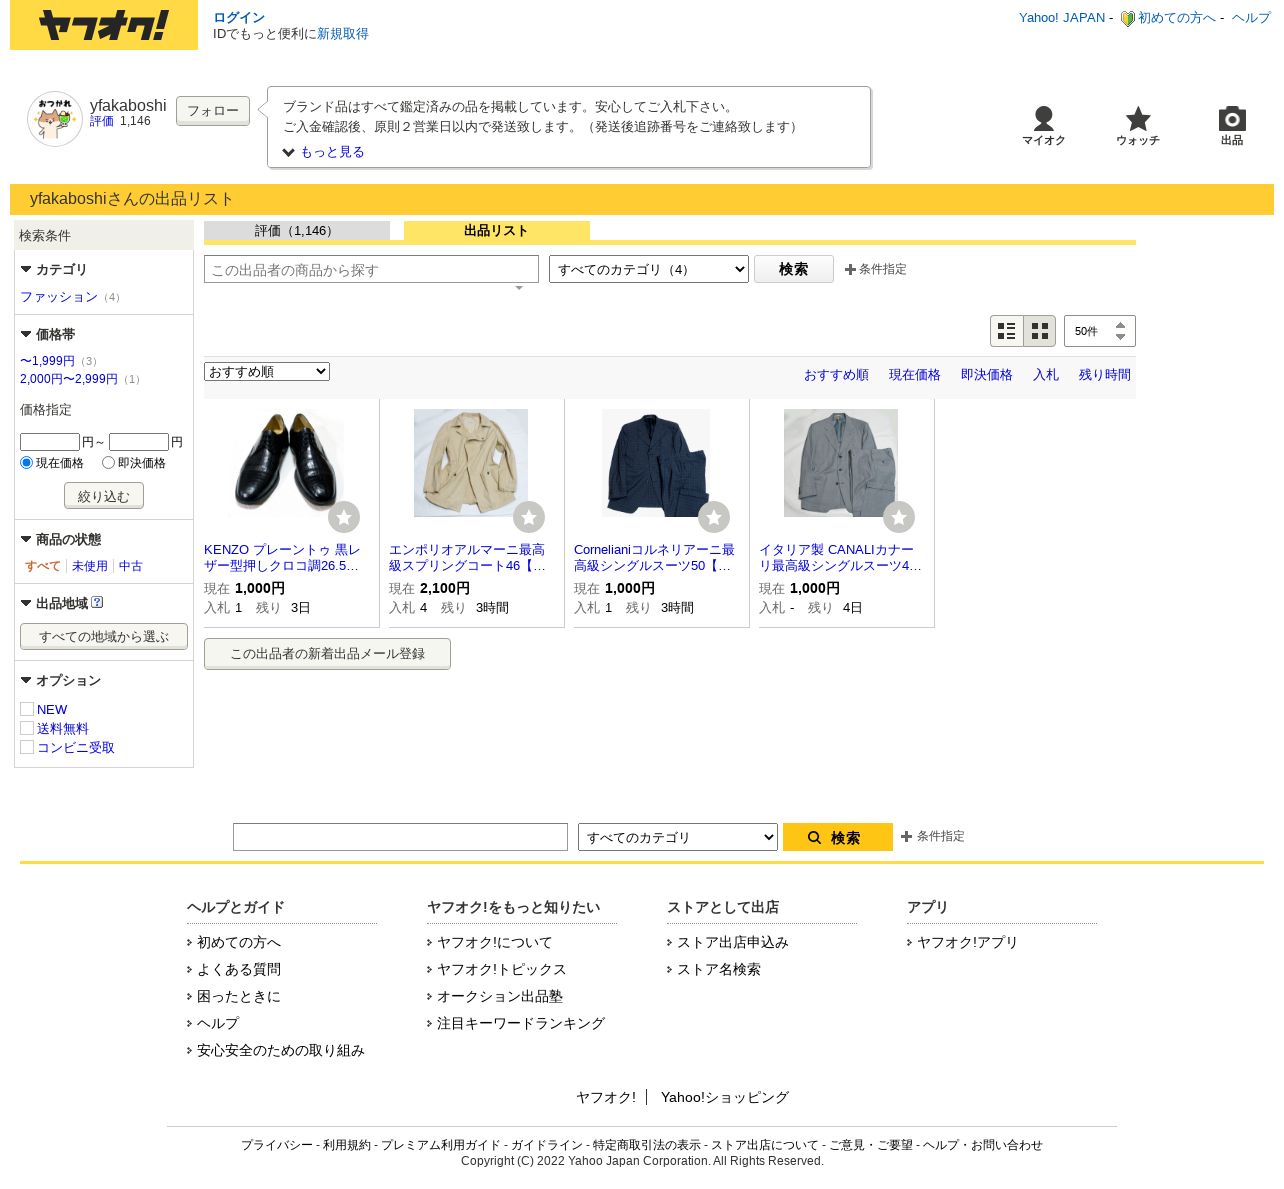Screen dimensions: 1284x1189
Task: Check the コンビニ受取 option checkbox
Action: pos(27,747)
